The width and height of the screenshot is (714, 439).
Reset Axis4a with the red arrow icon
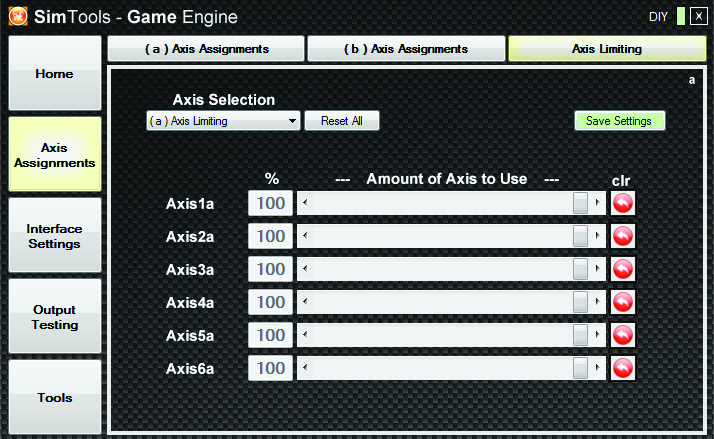coord(622,302)
